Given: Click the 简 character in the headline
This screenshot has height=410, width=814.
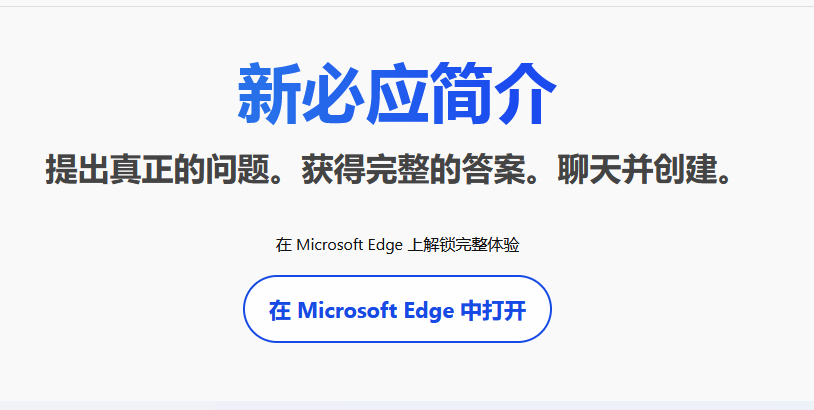Looking at the screenshot, I should pos(461,94).
